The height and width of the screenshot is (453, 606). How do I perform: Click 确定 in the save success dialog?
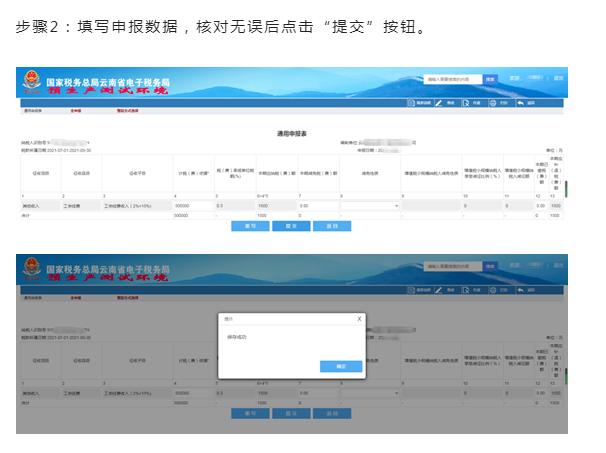pos(341,366)
